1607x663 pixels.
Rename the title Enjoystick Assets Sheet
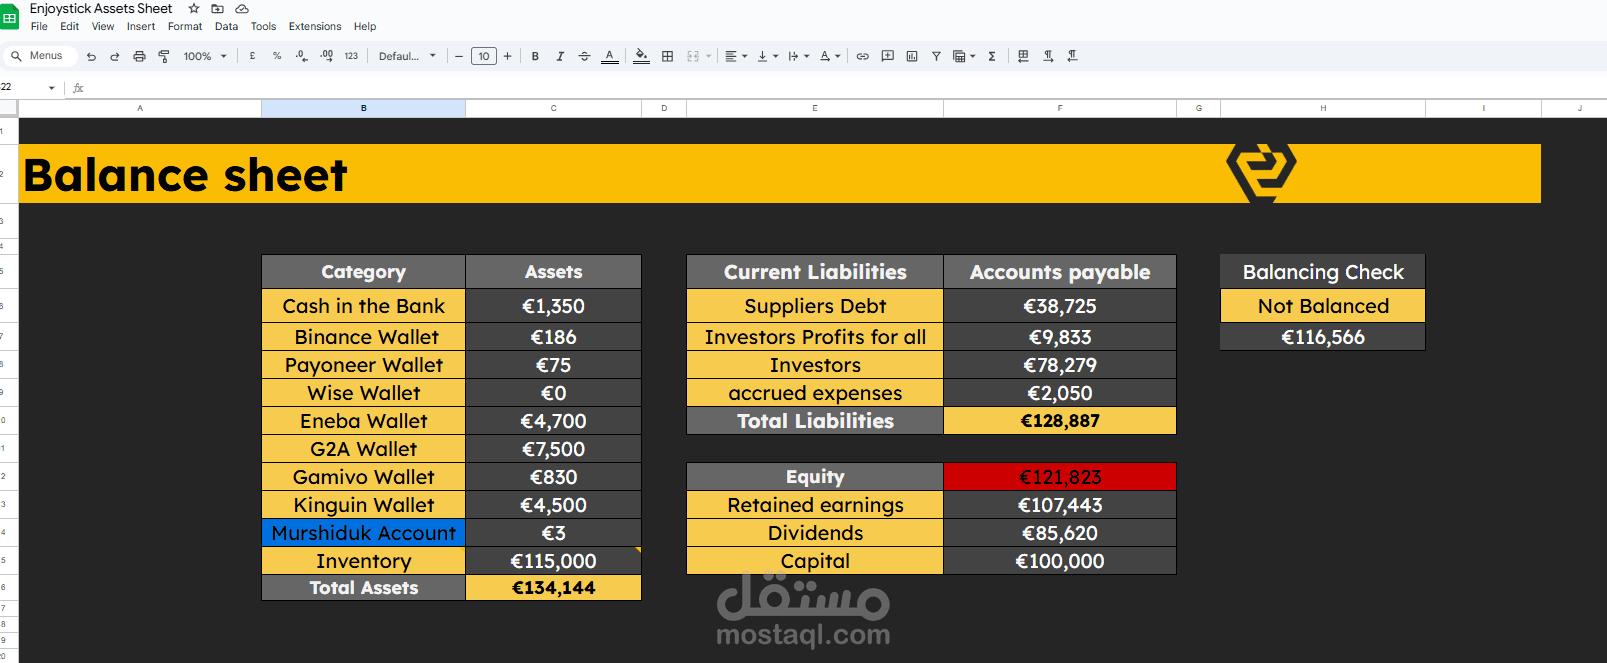tap(101, 8)
